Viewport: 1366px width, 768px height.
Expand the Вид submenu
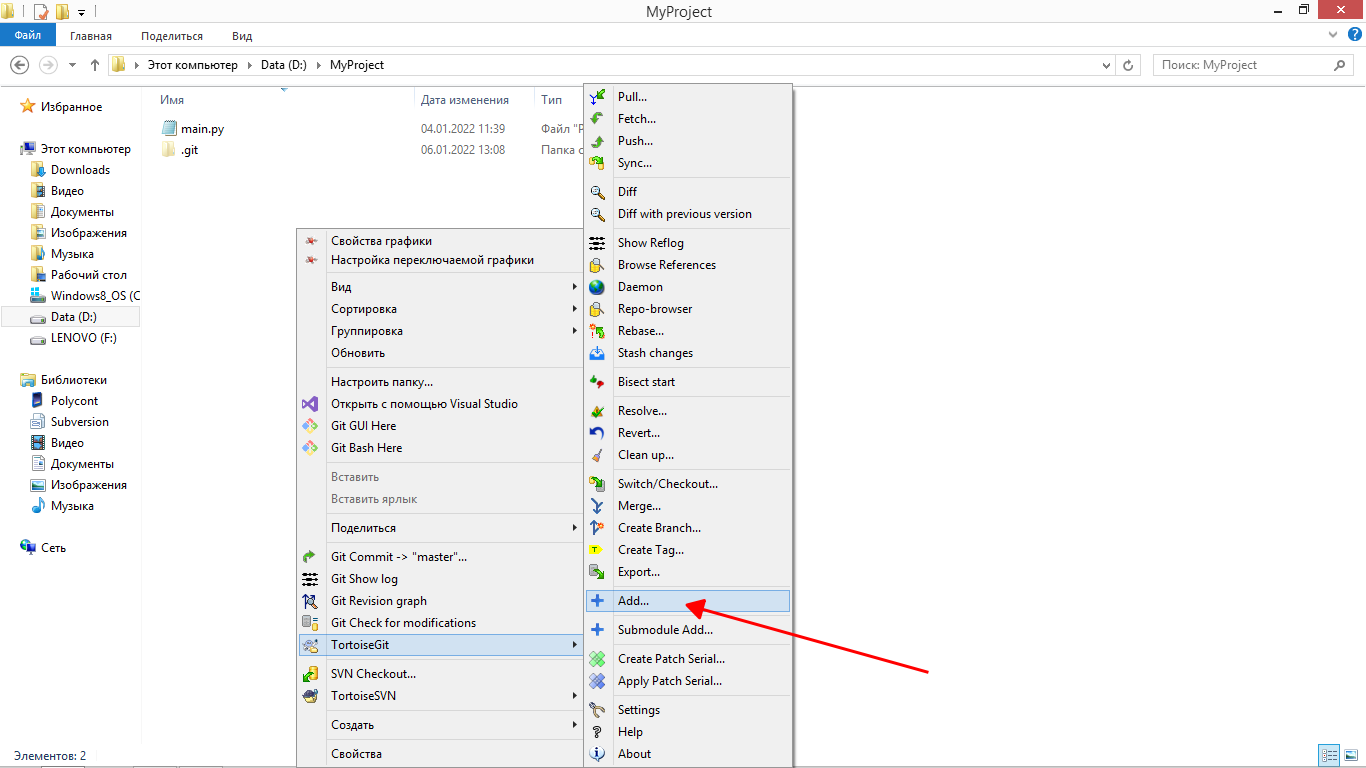441,287
